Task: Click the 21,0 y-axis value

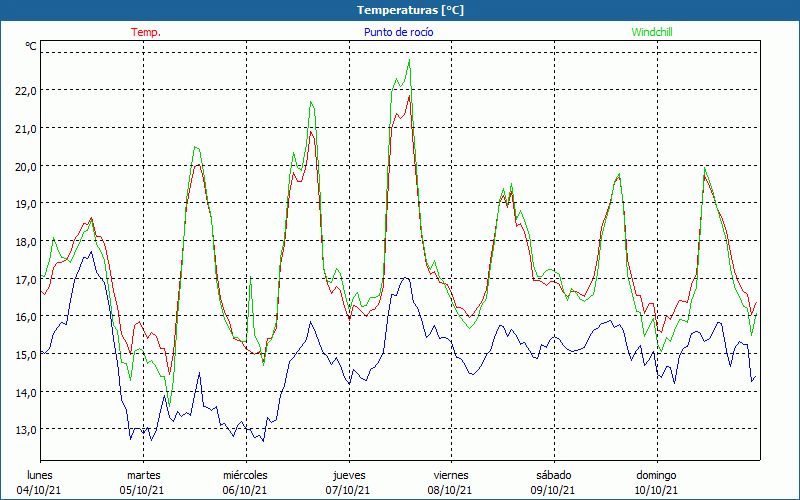Action: click(26, 129)
